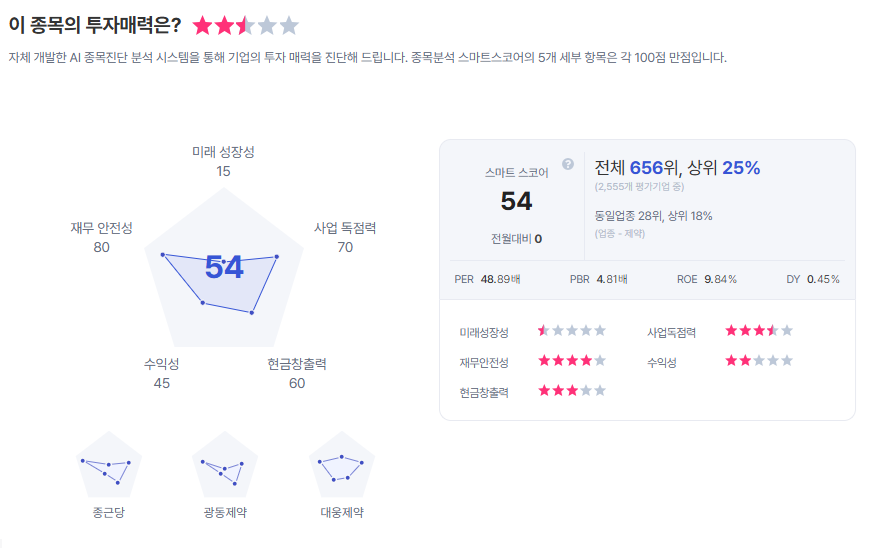Click the 광동제약 company name link

point(224,513)
